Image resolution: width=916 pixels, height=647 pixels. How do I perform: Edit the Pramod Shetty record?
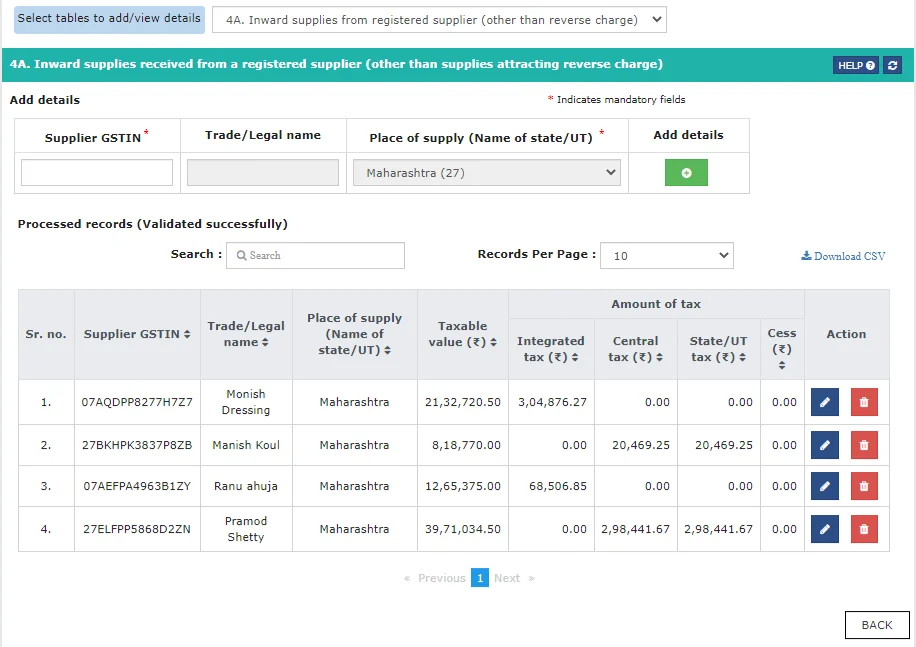pyautogui.click(x=824, y=529)
